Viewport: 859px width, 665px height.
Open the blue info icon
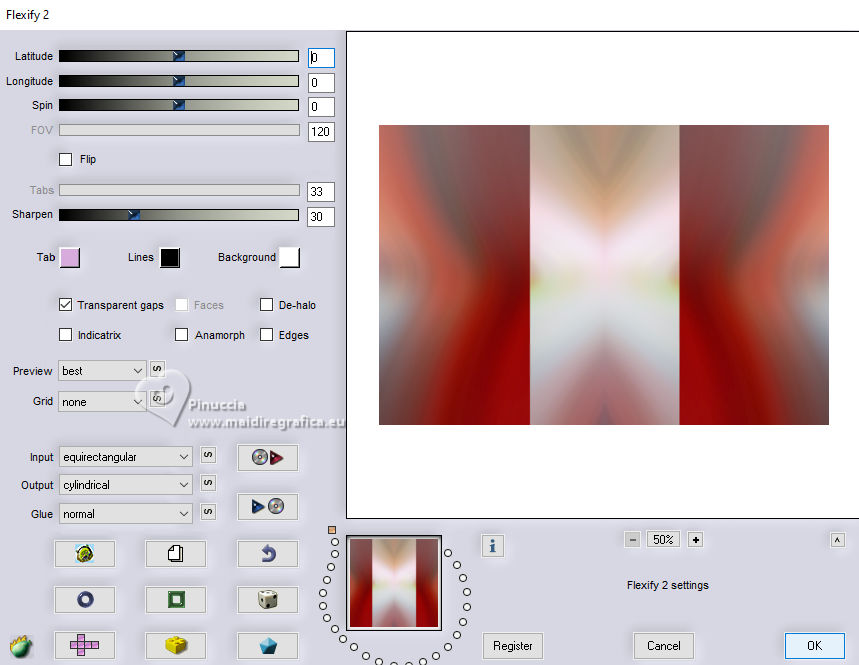pos(493,546)
